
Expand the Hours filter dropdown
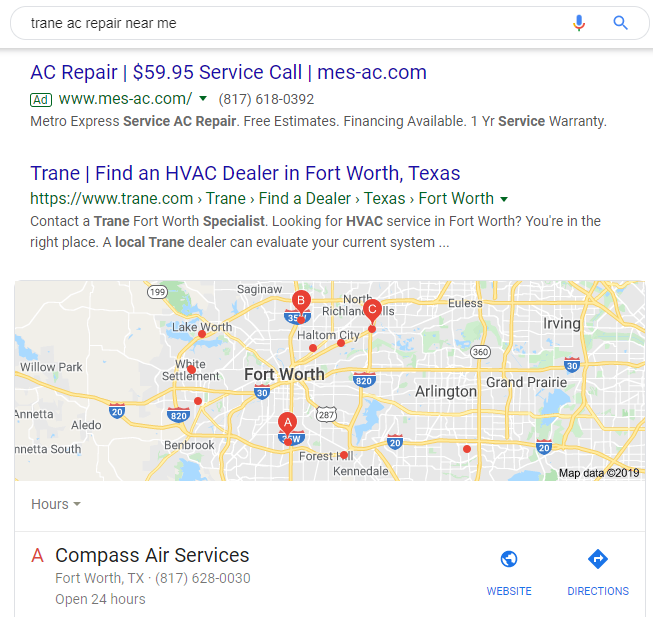click(56, 504)
